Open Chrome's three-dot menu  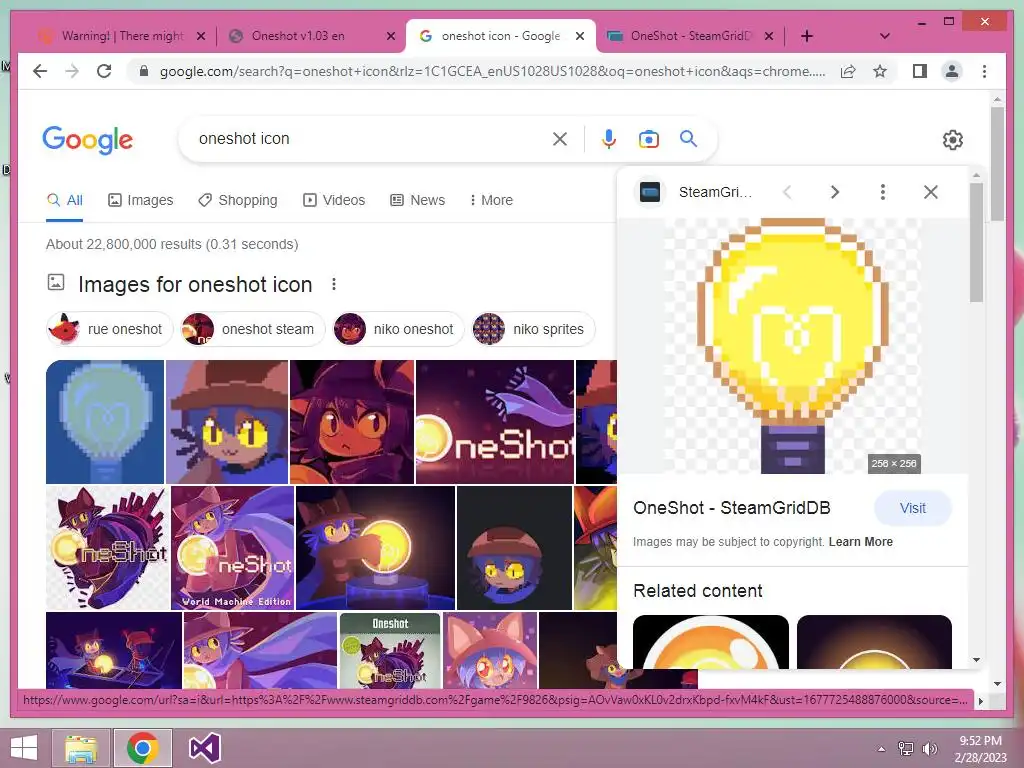[984, 71]
